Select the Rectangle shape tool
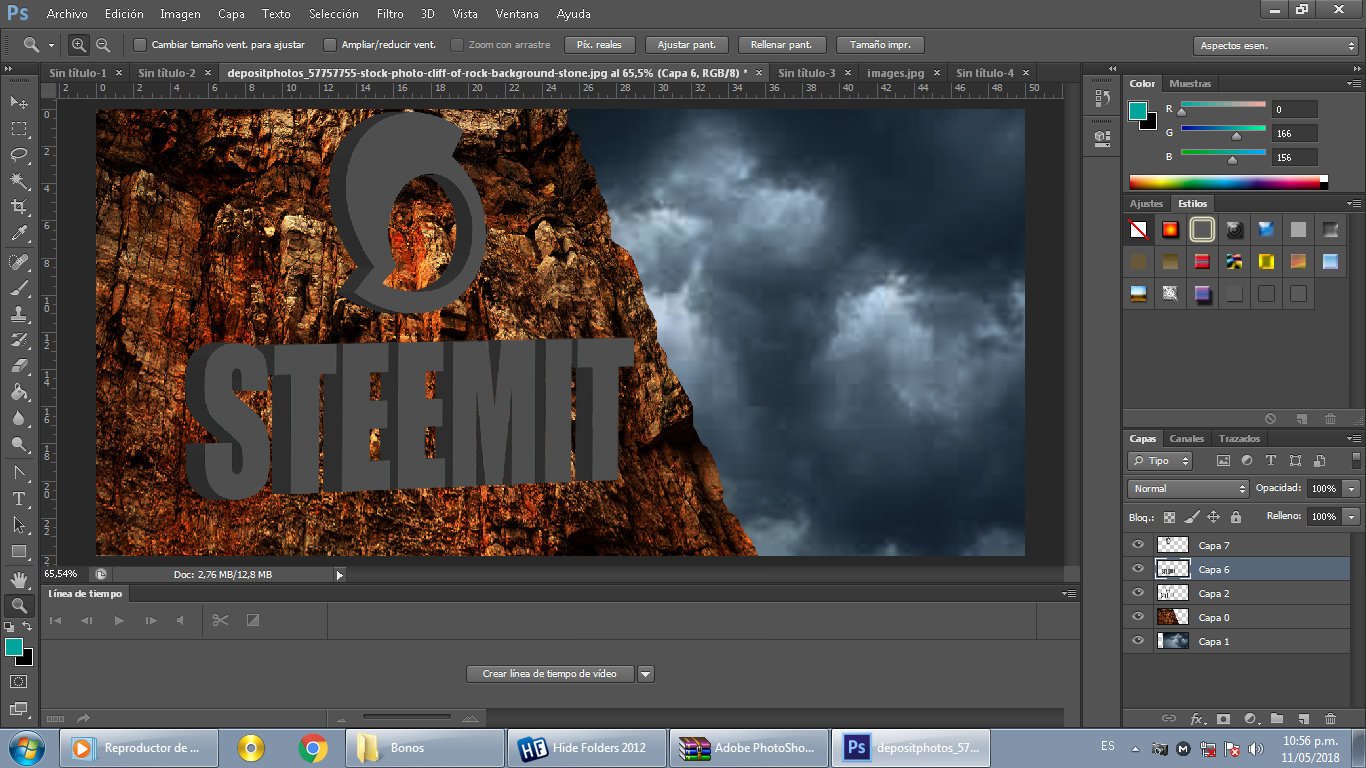The width and height of the screenshot is (1366, 768). (19, 551)
